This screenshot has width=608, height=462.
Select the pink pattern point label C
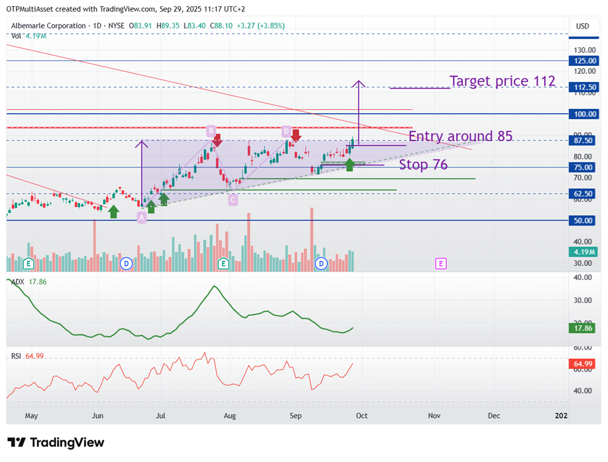(x=232, y=200)
